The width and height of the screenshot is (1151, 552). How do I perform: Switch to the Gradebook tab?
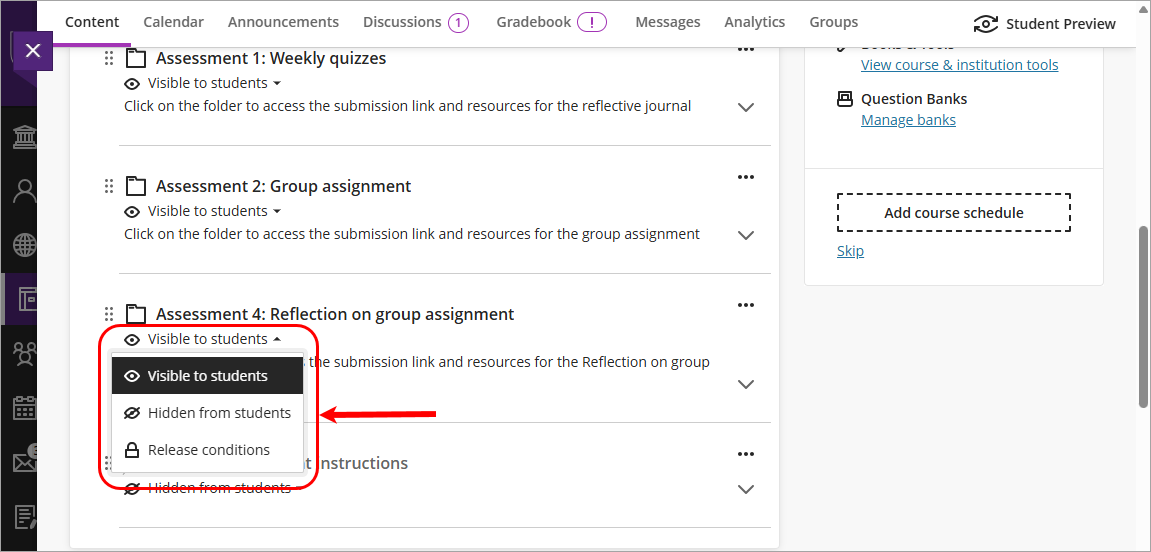click(x=534, y=22)
